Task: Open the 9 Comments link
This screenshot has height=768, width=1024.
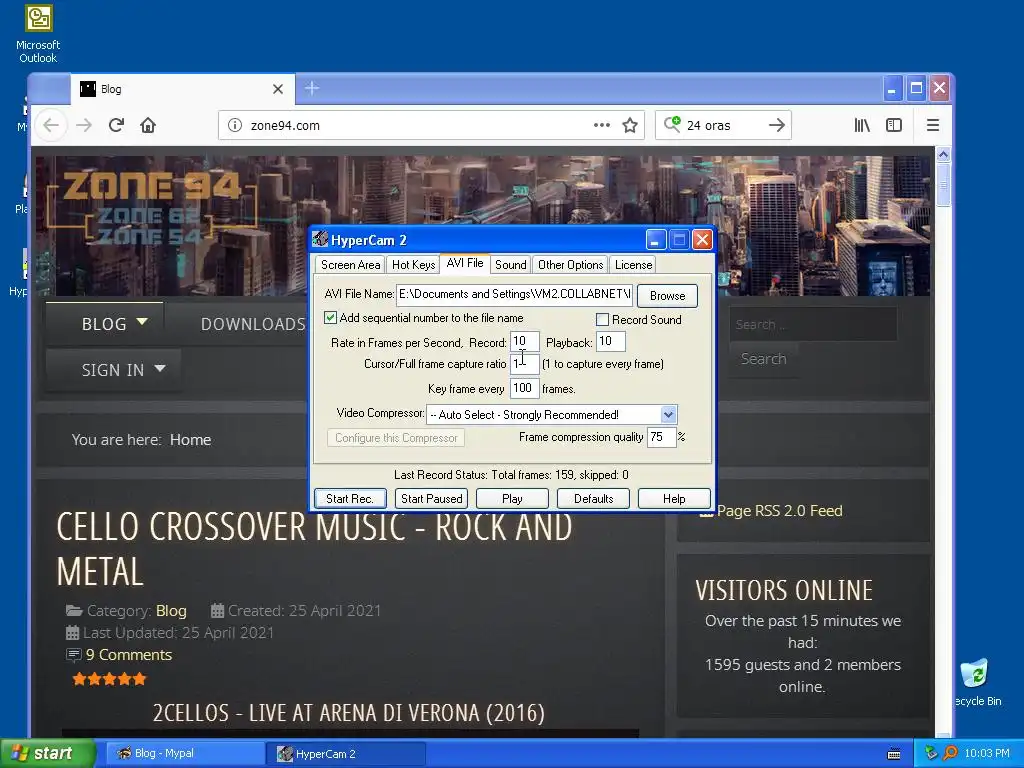Action: [x=129, y=654]
